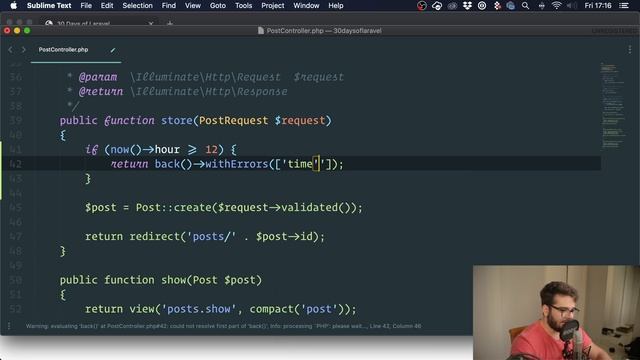Open the Find menu
This screenshot has width=640, height=360.
coord(169,6)
